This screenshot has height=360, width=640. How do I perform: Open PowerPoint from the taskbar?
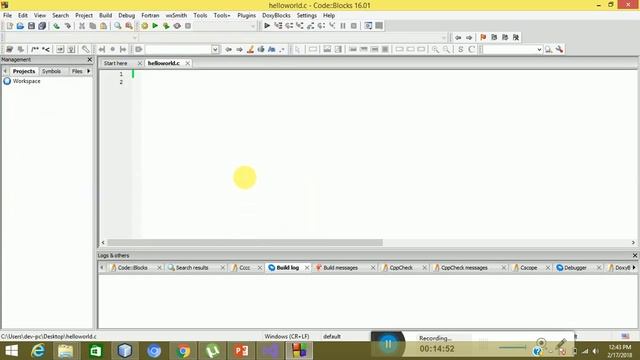tap(241, 351)
